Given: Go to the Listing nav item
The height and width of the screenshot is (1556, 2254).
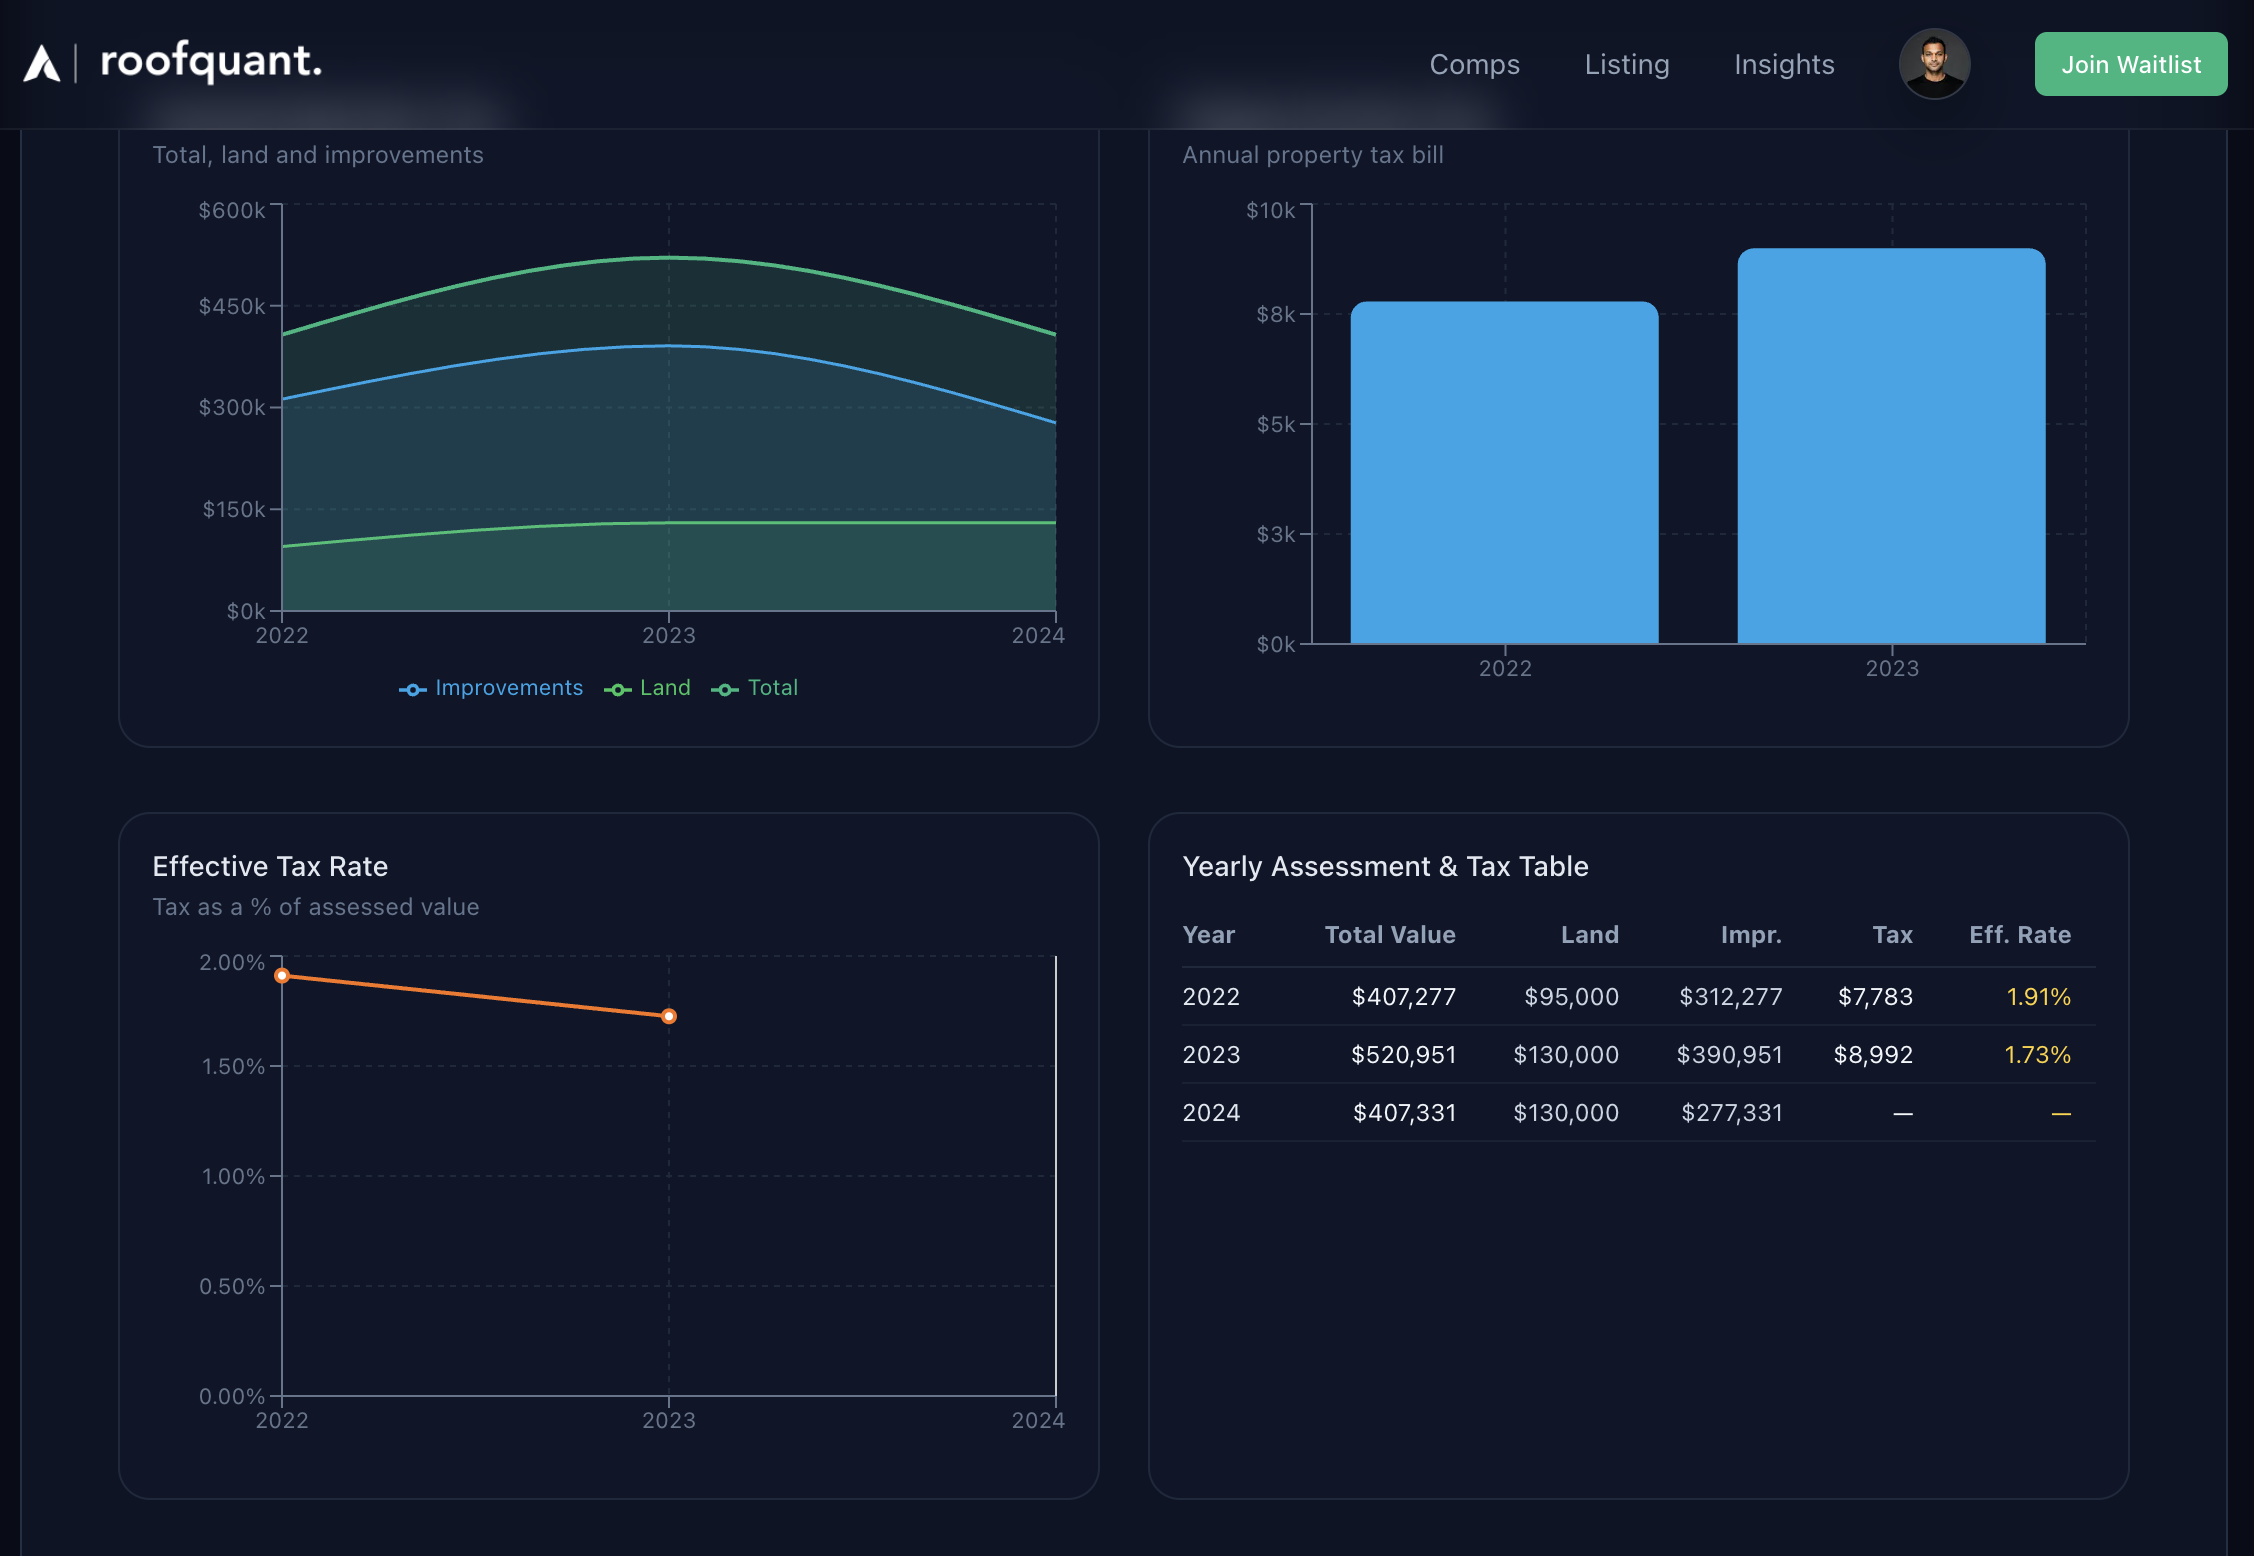Looking at the screenshot, I should click(1626, 64).
